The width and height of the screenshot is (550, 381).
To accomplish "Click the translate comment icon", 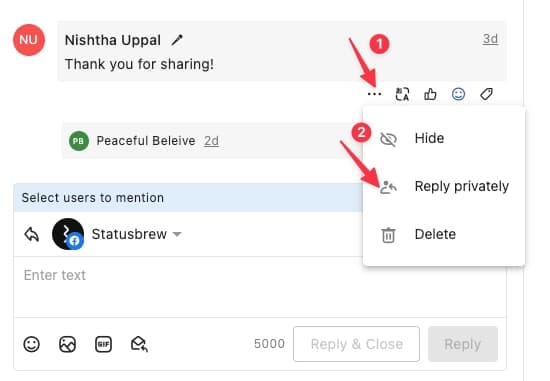I will [x=402, y=94].
